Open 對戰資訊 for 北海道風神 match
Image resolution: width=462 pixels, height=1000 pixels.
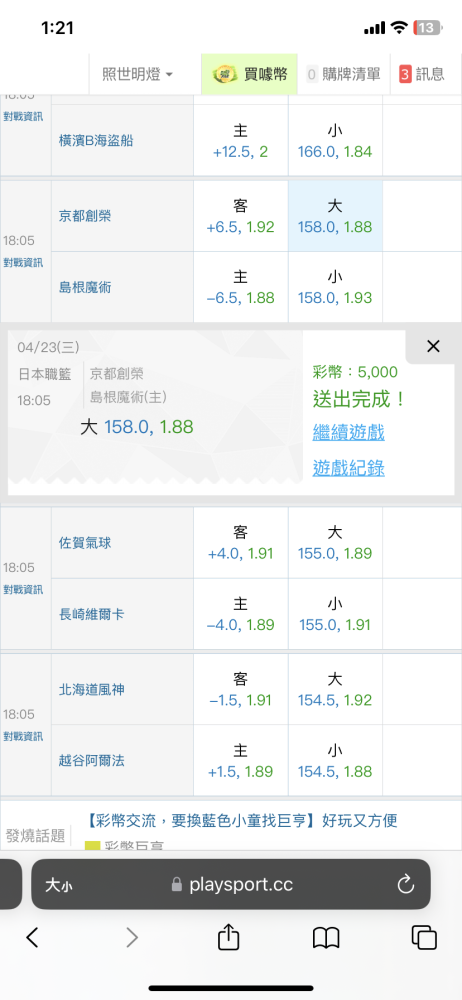23,737
